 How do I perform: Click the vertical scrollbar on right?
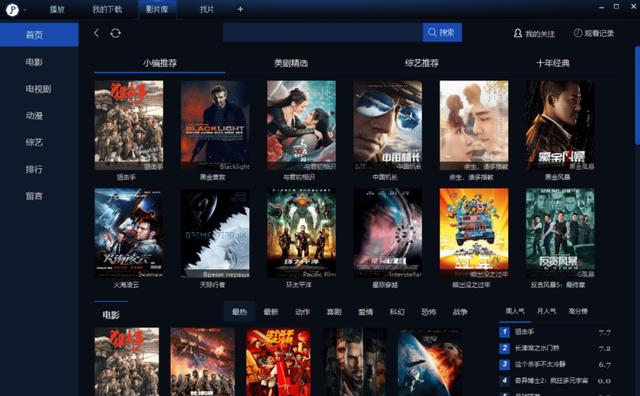point(637,95)
